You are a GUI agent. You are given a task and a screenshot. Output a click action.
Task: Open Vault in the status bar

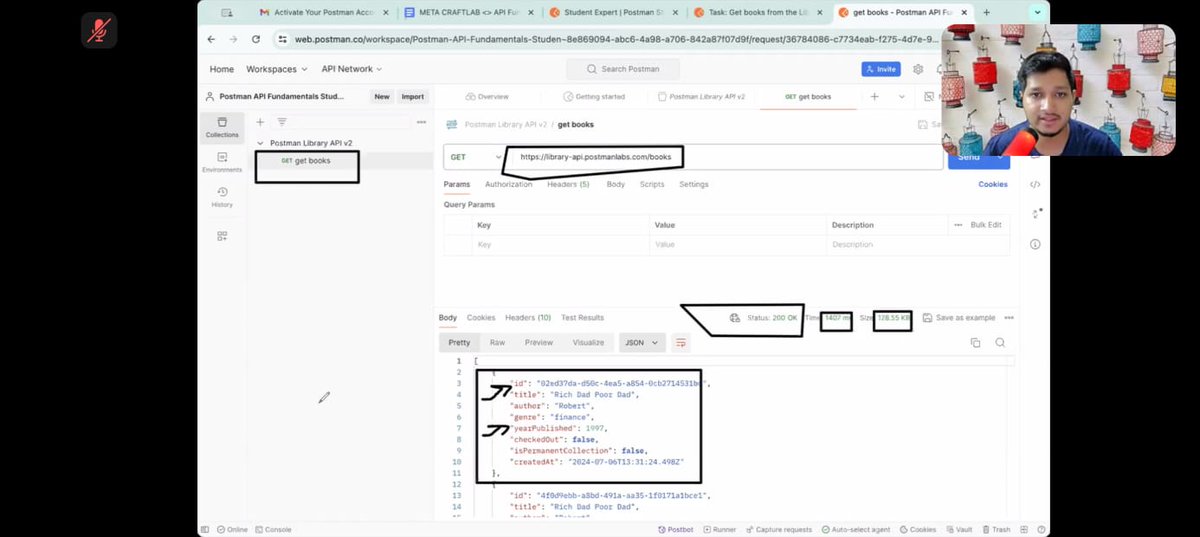point(959,529)
